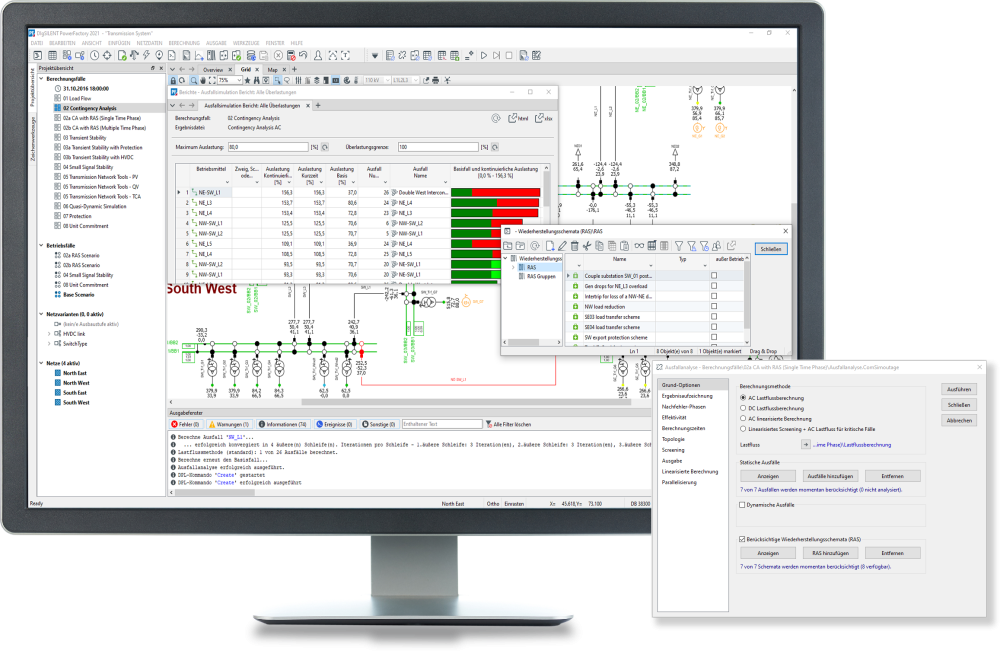Click the scissors cut icon in RAS window

(x=587, y=246)
